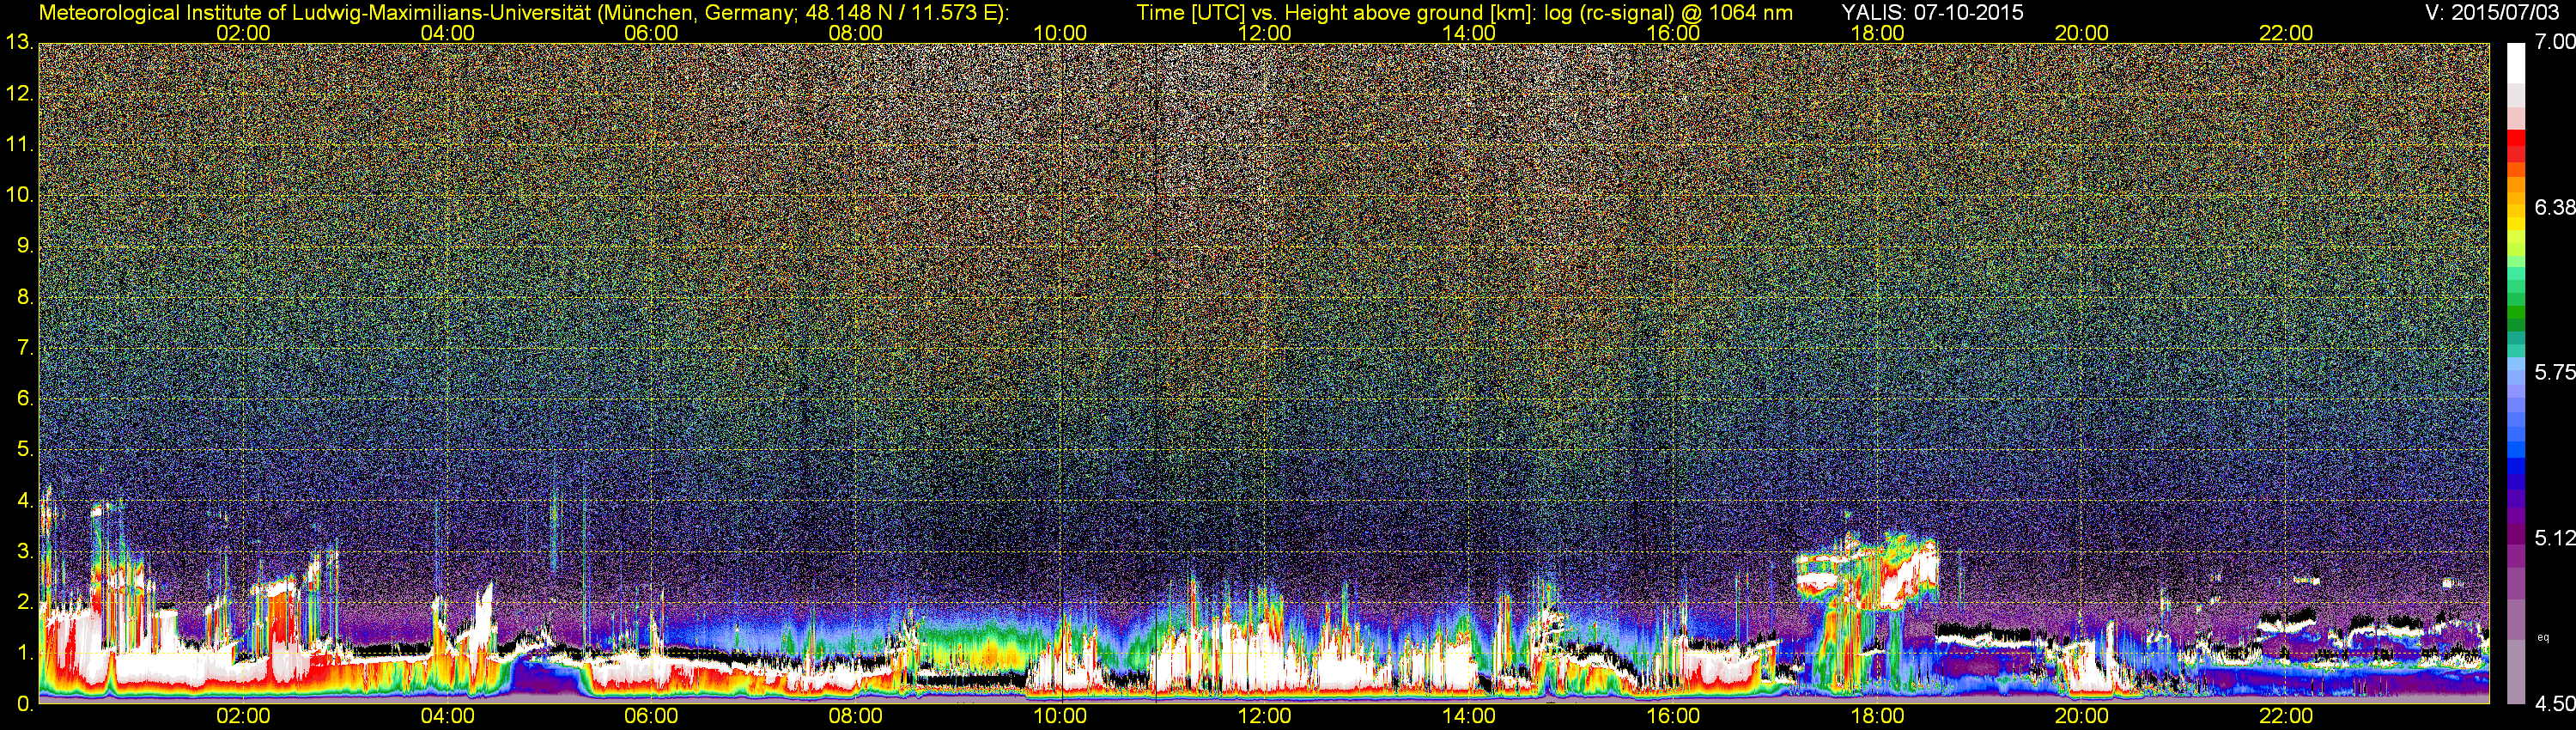Click the 4.50 color scale value
The width and height of the screenshot is (2576, 730).
point(2554,704)
